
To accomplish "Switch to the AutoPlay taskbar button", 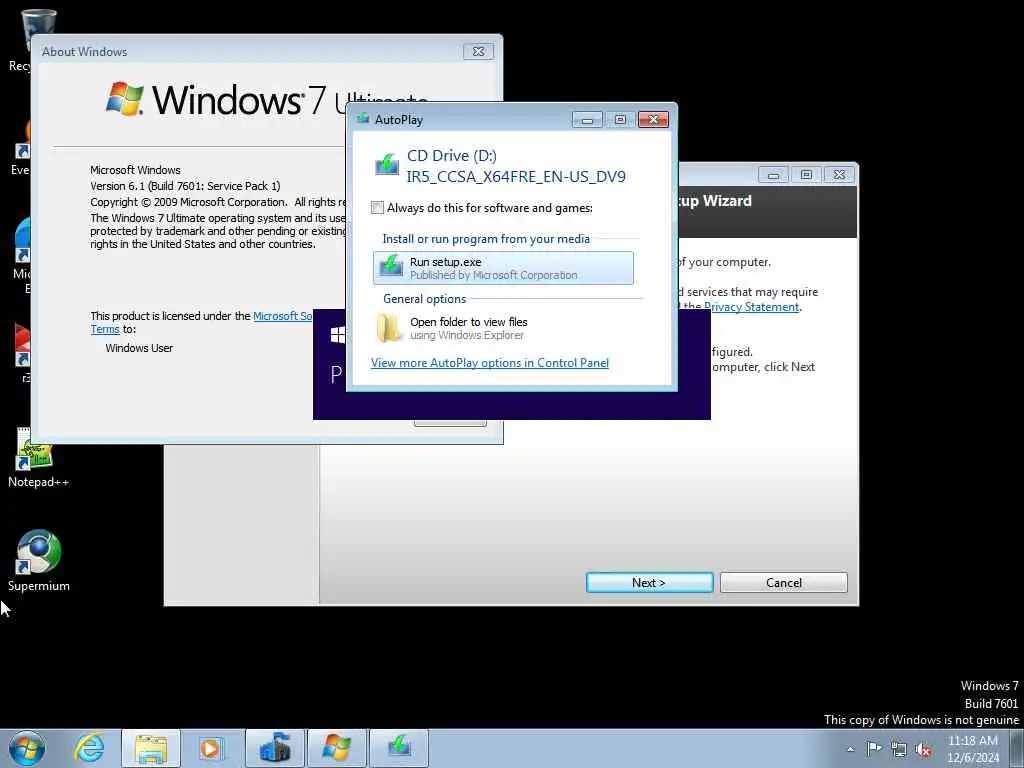I will (x=399, y=748).
